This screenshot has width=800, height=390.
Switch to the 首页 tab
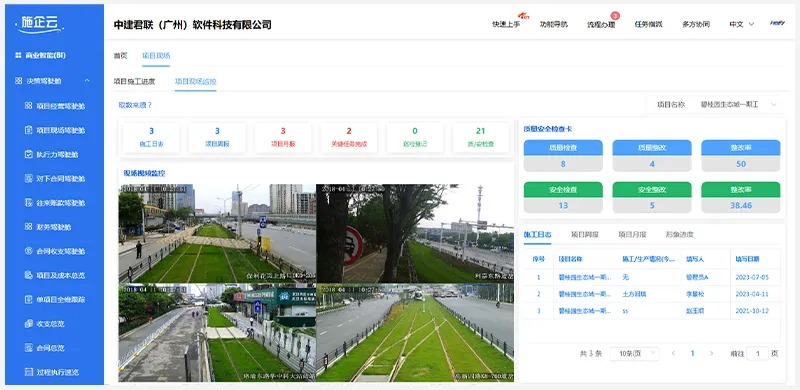pos(120,56)
